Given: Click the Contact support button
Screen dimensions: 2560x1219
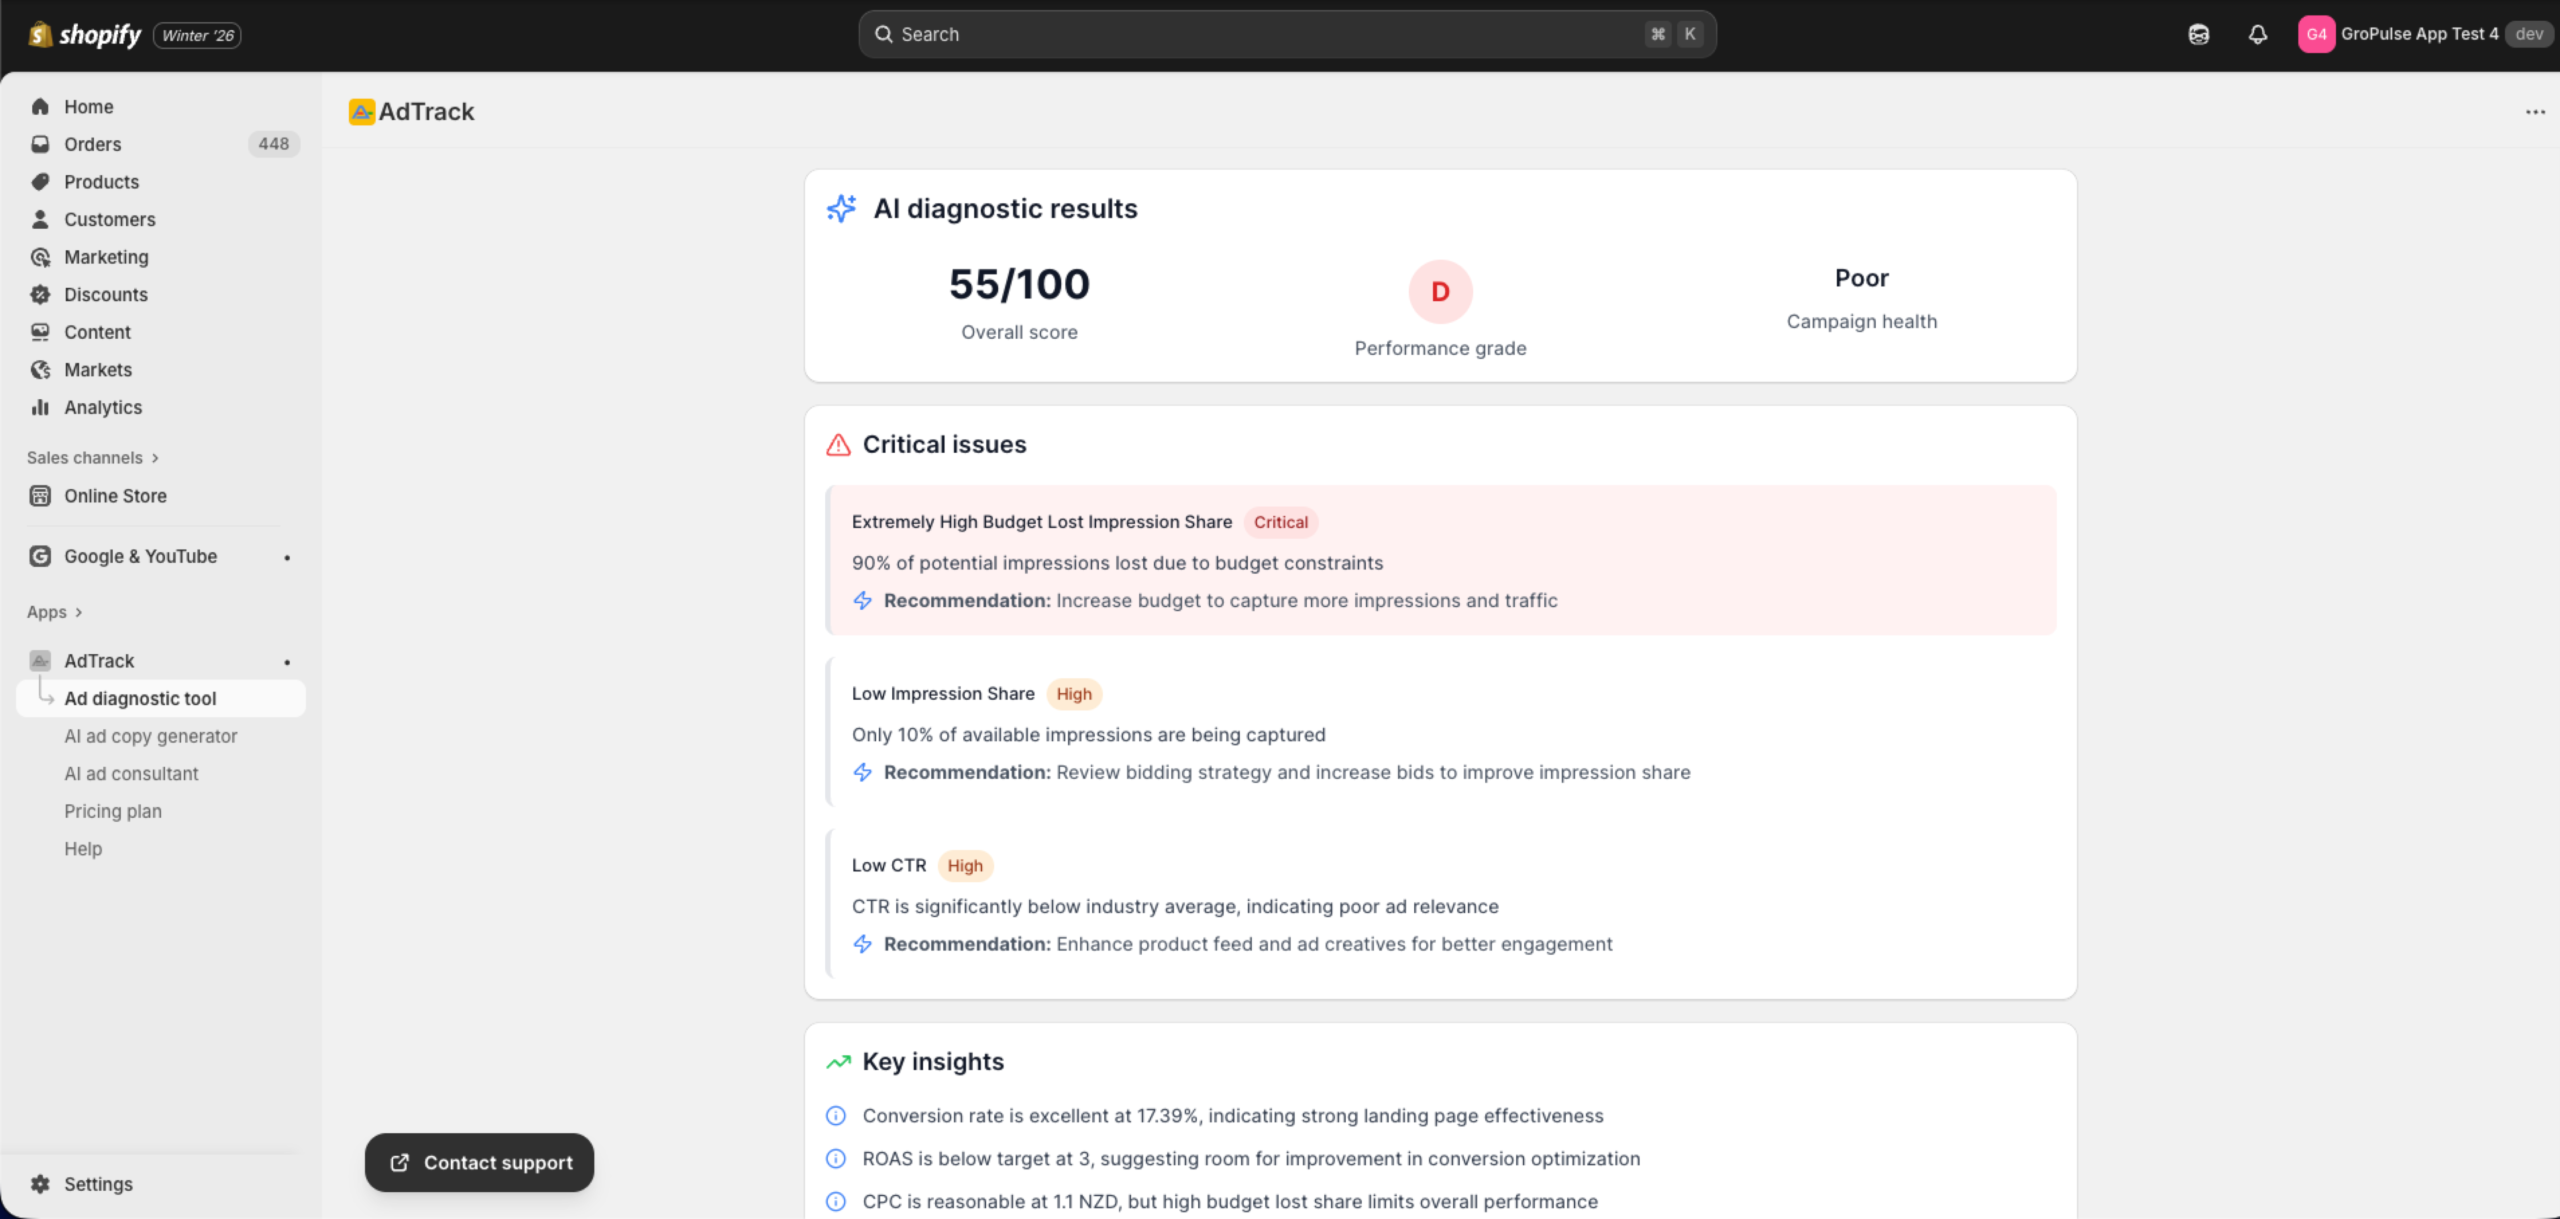Looking at the screenshot, I should [x=479, y=1162].
